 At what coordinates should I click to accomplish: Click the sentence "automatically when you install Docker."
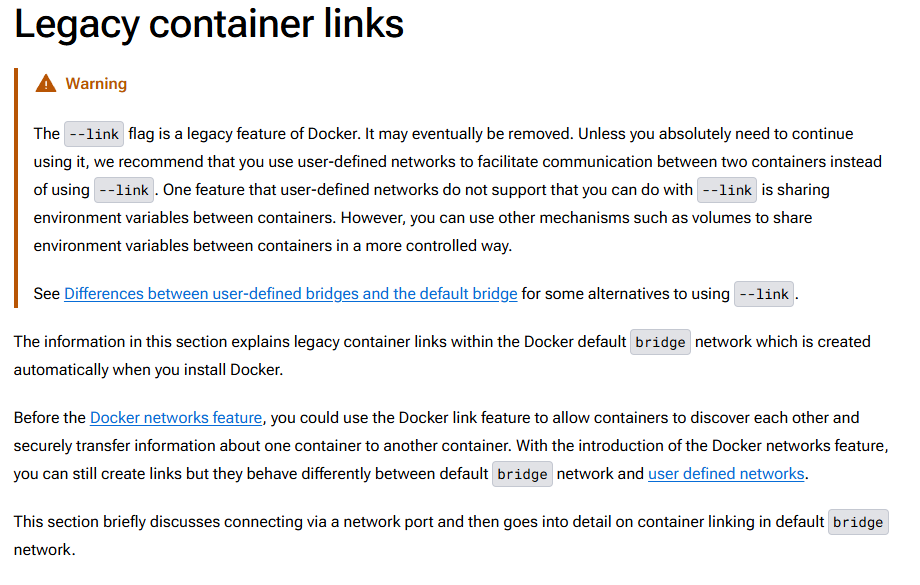pyautogui.click(x=148, y=370)
